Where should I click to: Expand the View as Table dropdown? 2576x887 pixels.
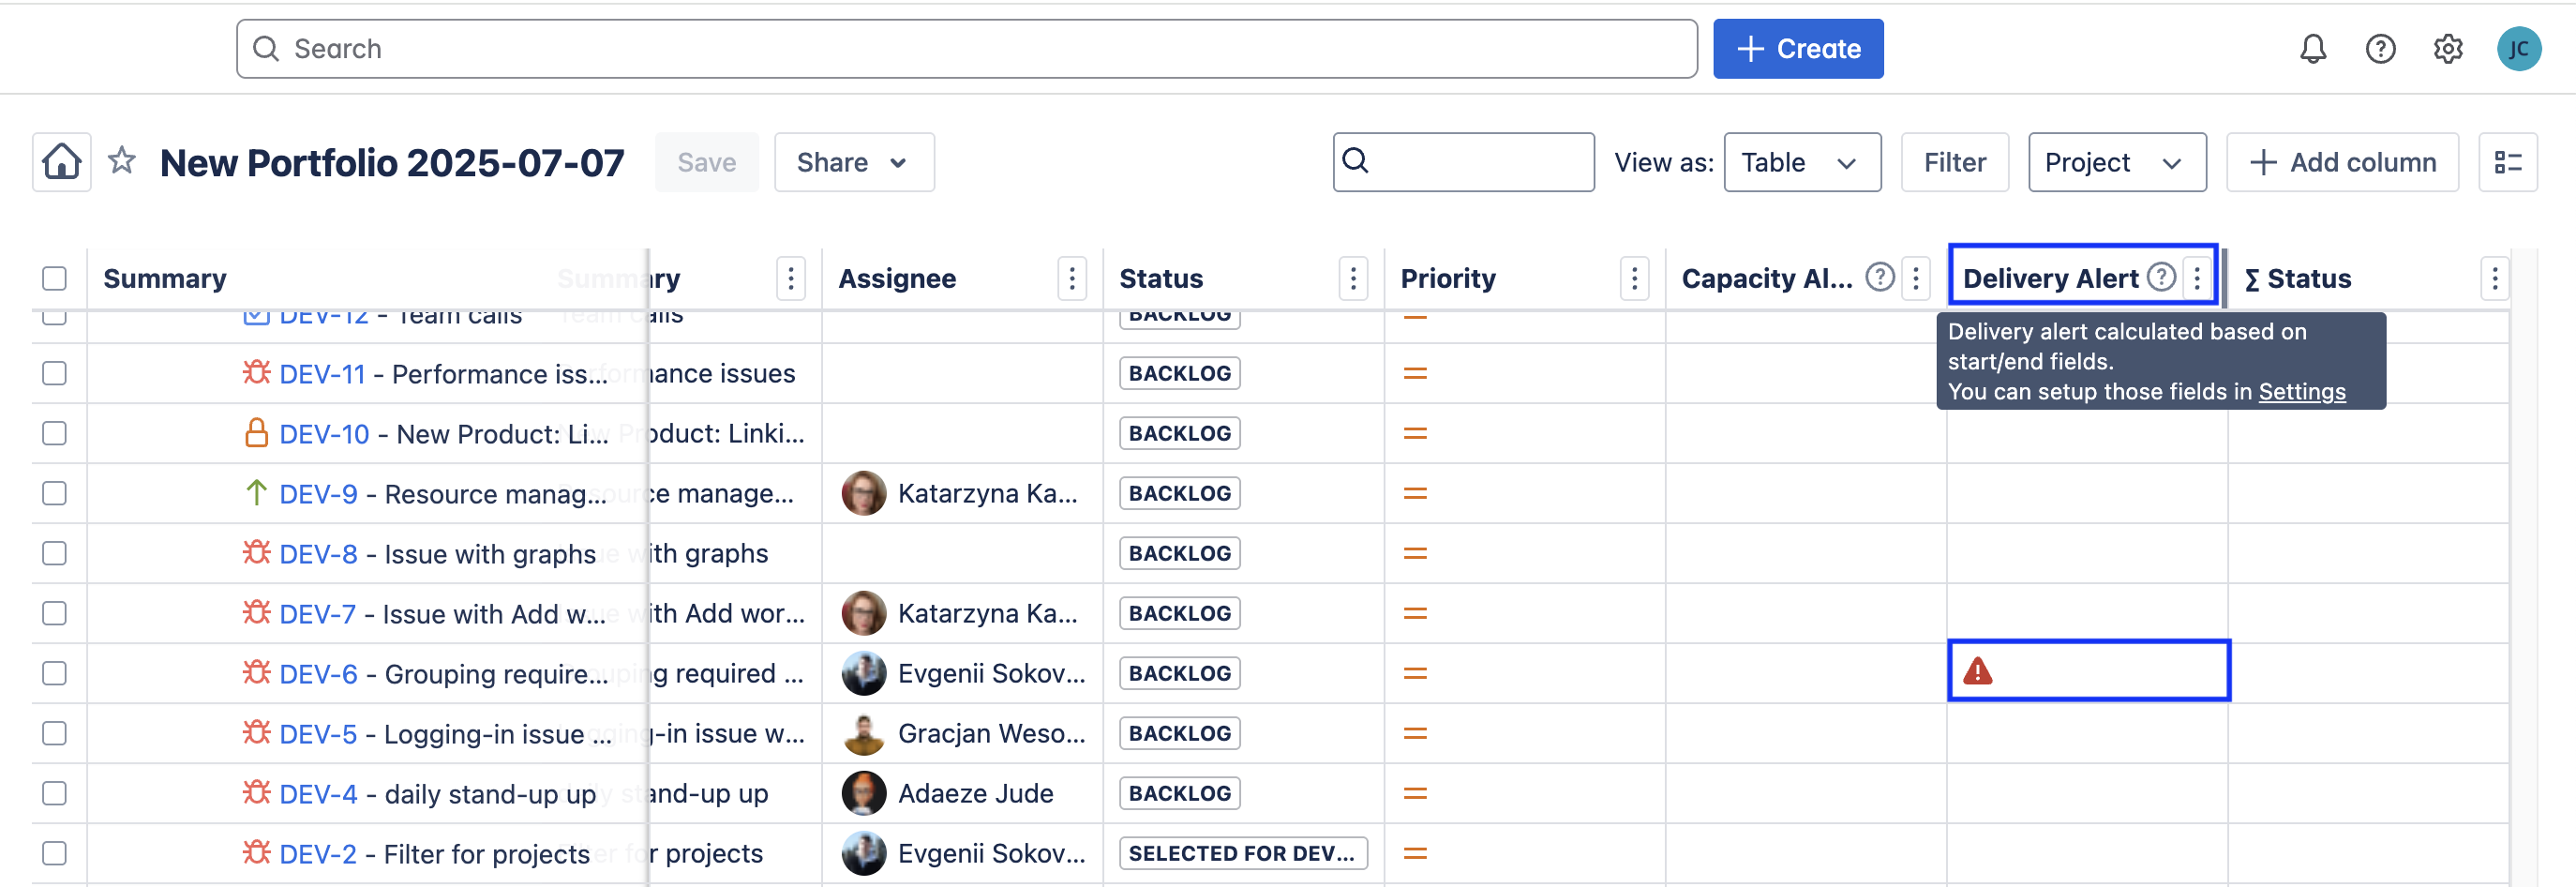pos(1801,162)
